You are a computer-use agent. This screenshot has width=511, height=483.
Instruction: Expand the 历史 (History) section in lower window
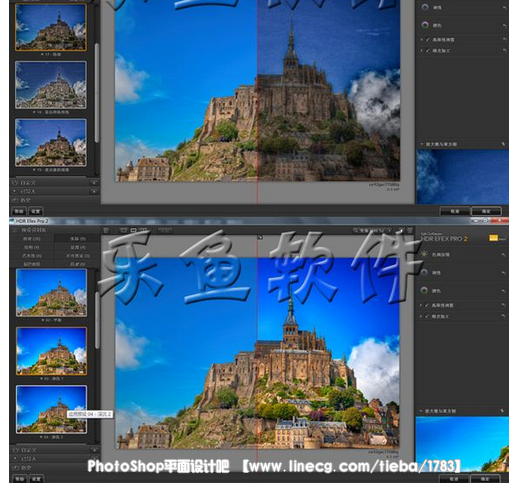[x=26, y=468]
